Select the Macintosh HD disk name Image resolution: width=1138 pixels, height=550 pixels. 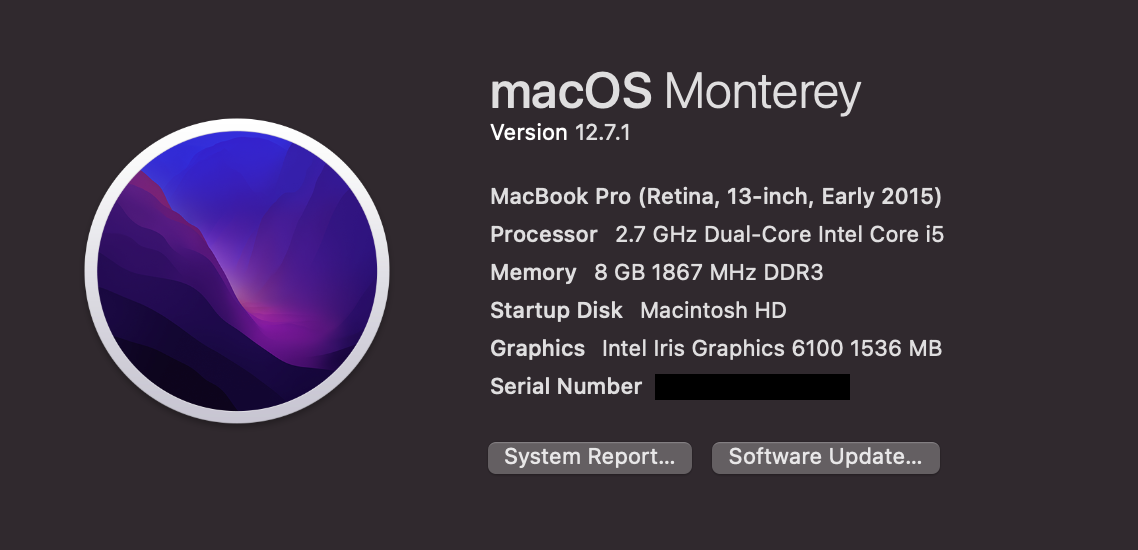pos(713,311)
